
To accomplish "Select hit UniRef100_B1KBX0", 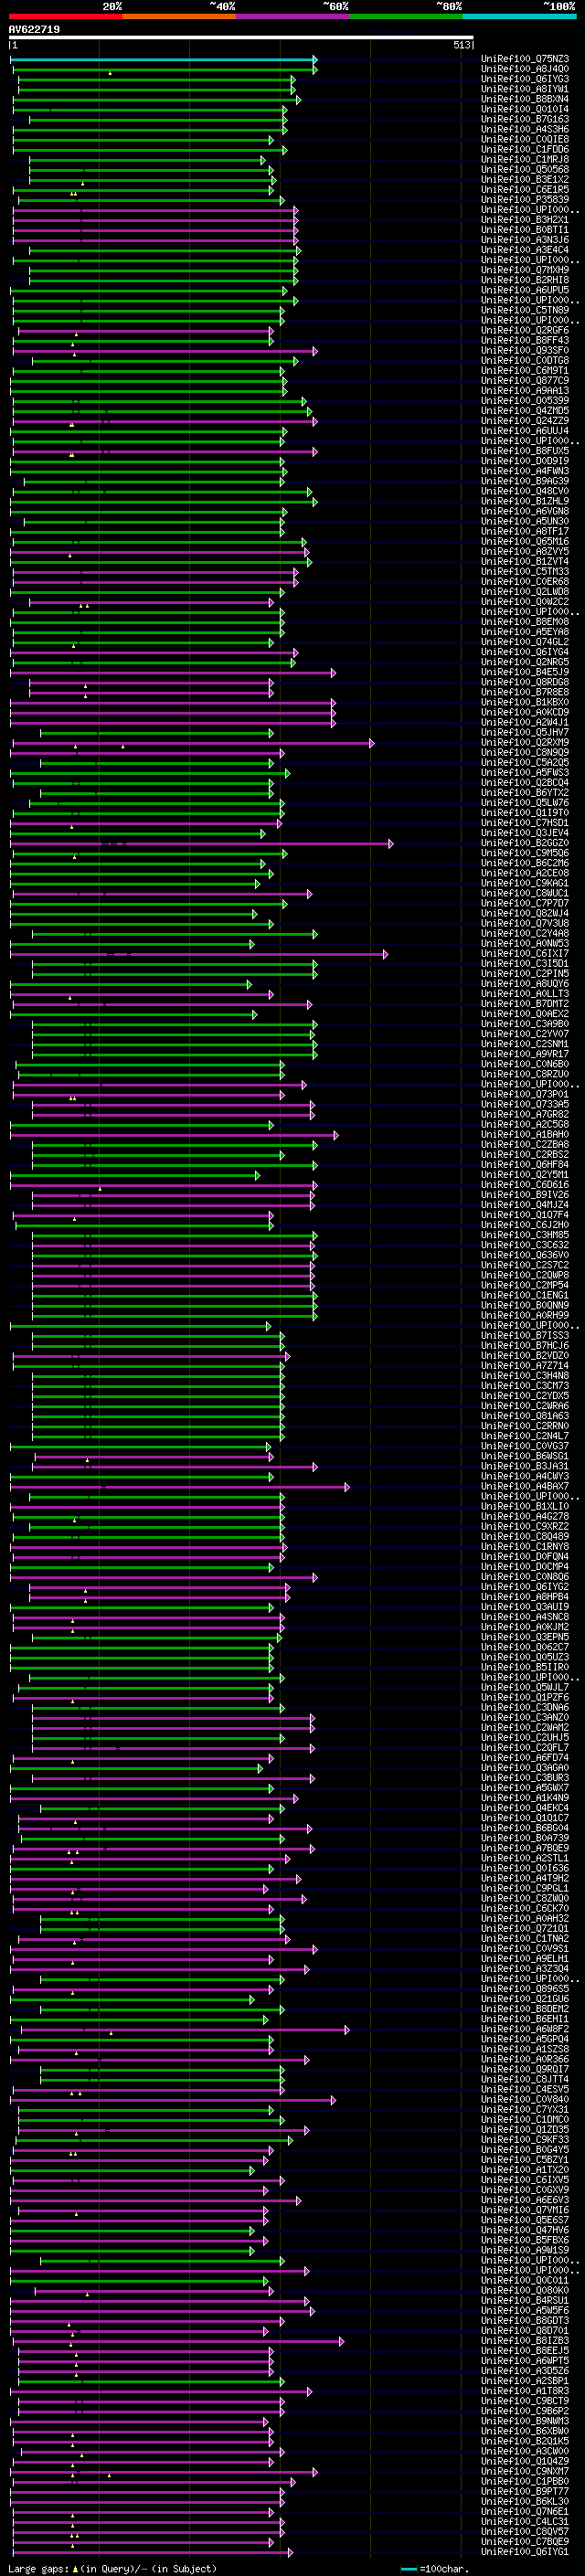I will tap(525, 703).
